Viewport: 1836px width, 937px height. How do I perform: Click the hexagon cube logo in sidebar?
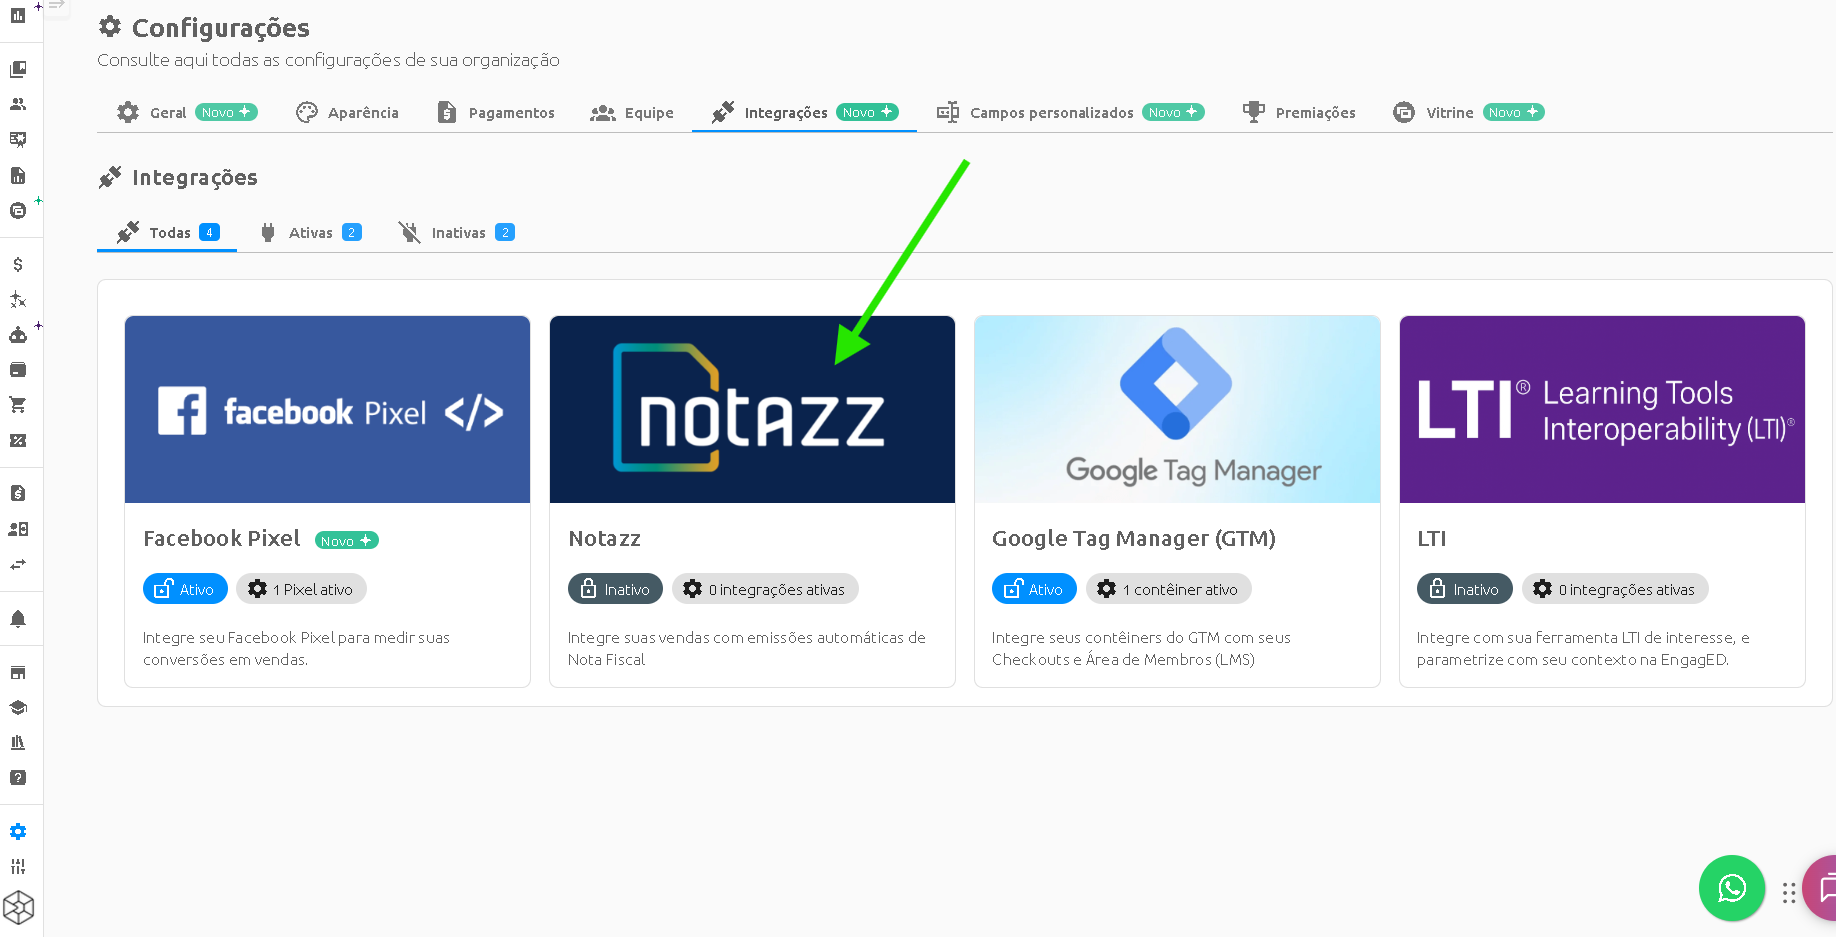click(x=18, y=908)
